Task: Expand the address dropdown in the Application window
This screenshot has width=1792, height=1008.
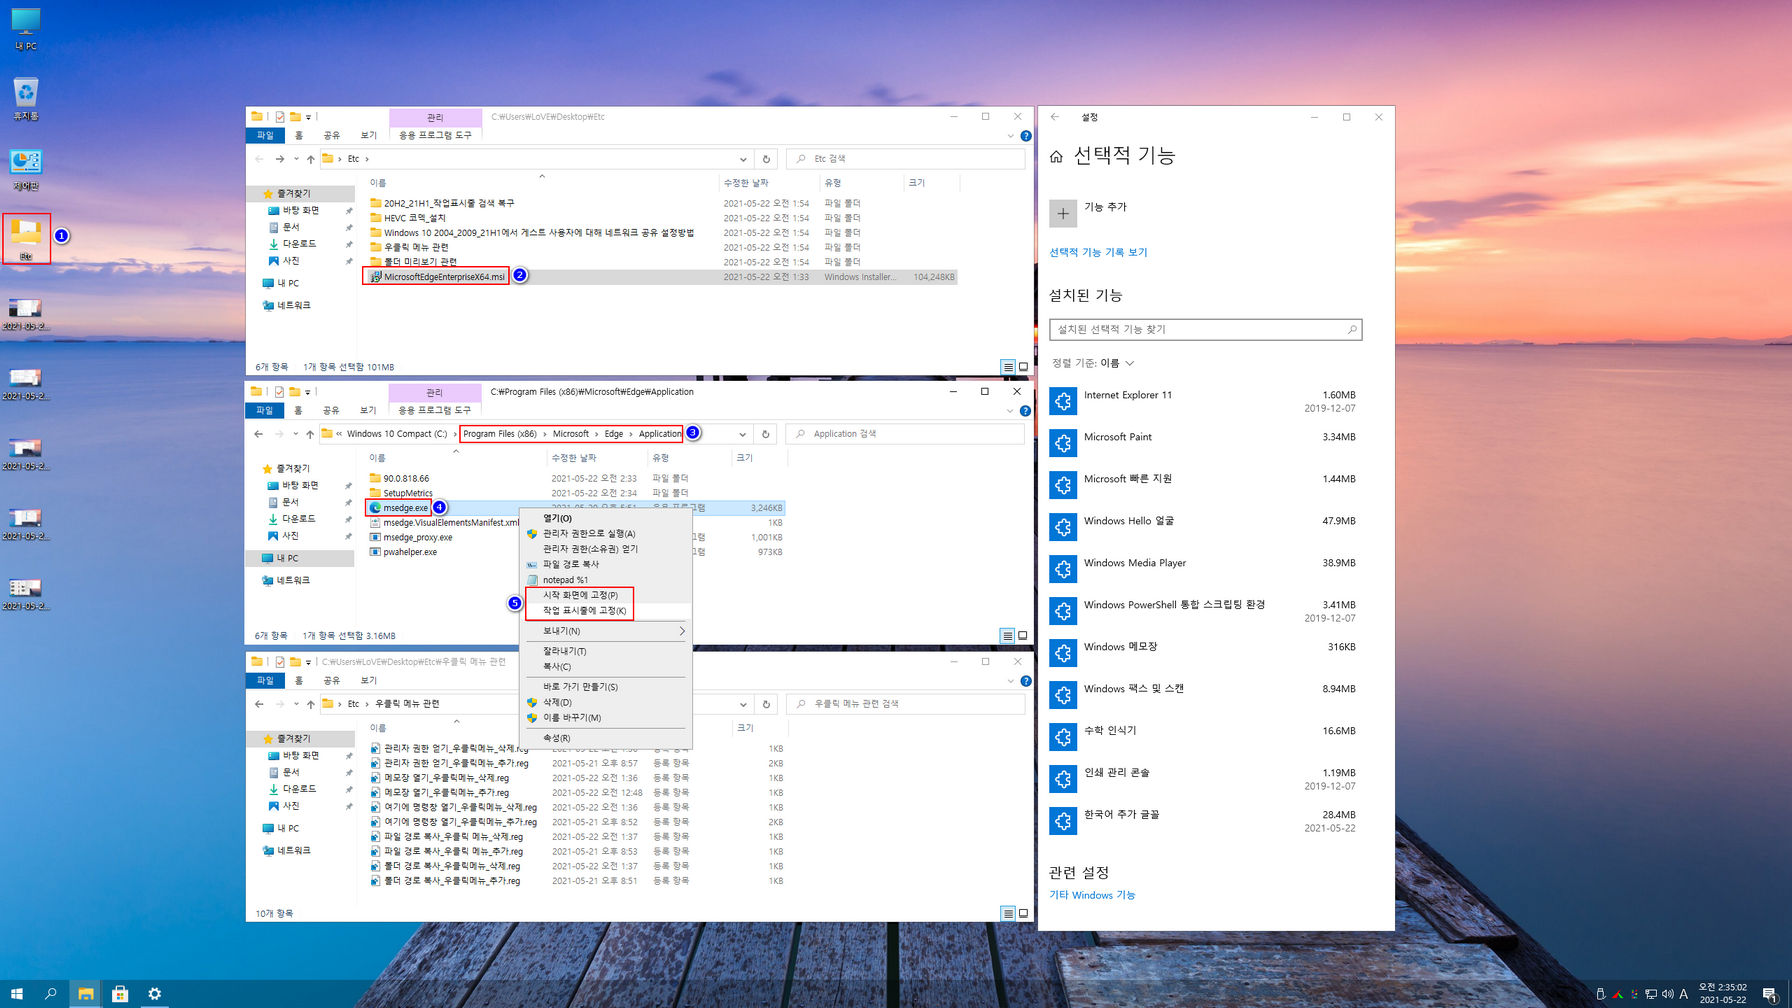Action: (x=742, y=434)
